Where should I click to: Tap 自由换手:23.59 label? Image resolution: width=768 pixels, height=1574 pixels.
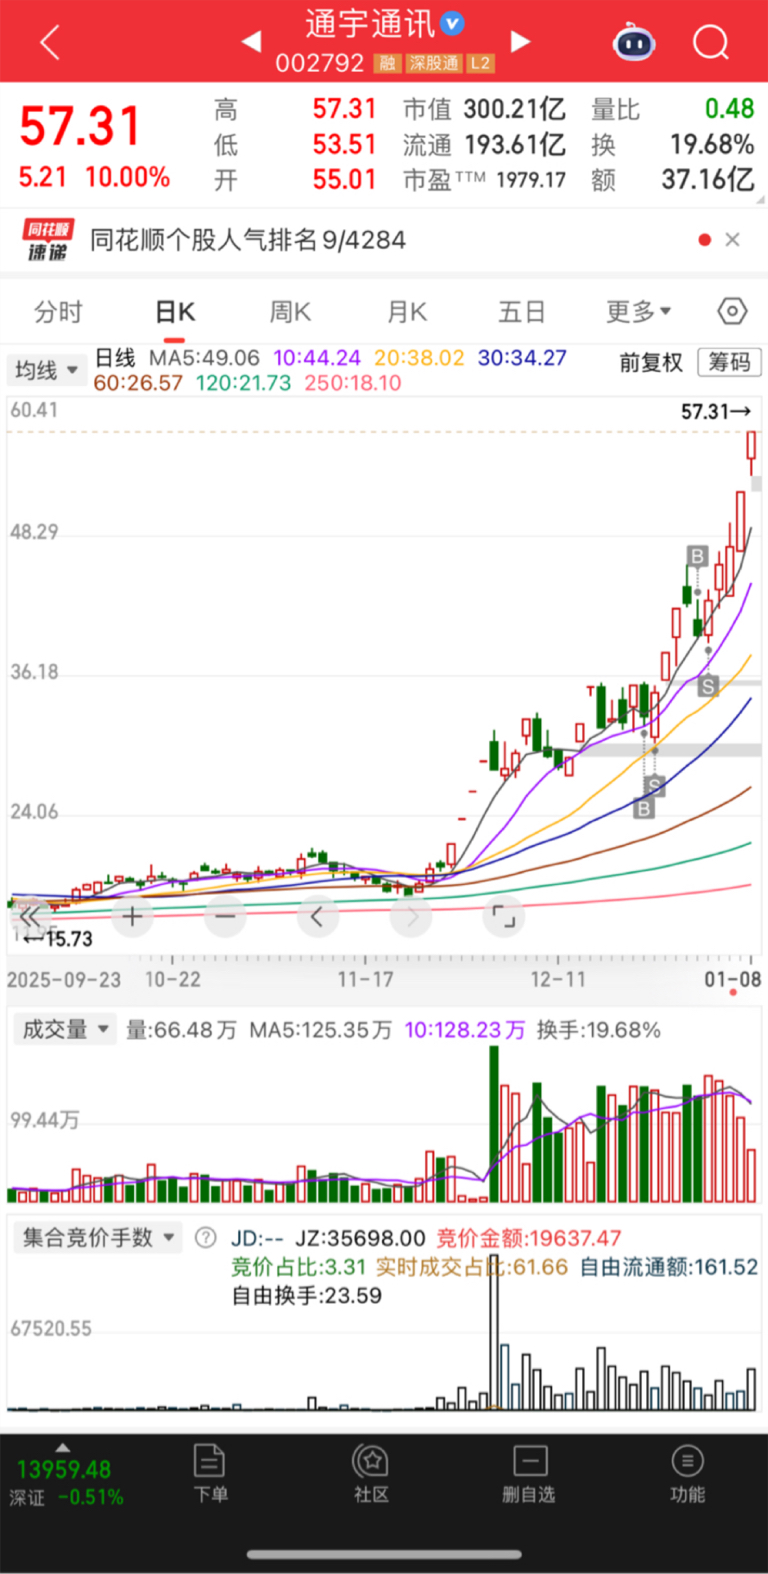pos(307,1295)
